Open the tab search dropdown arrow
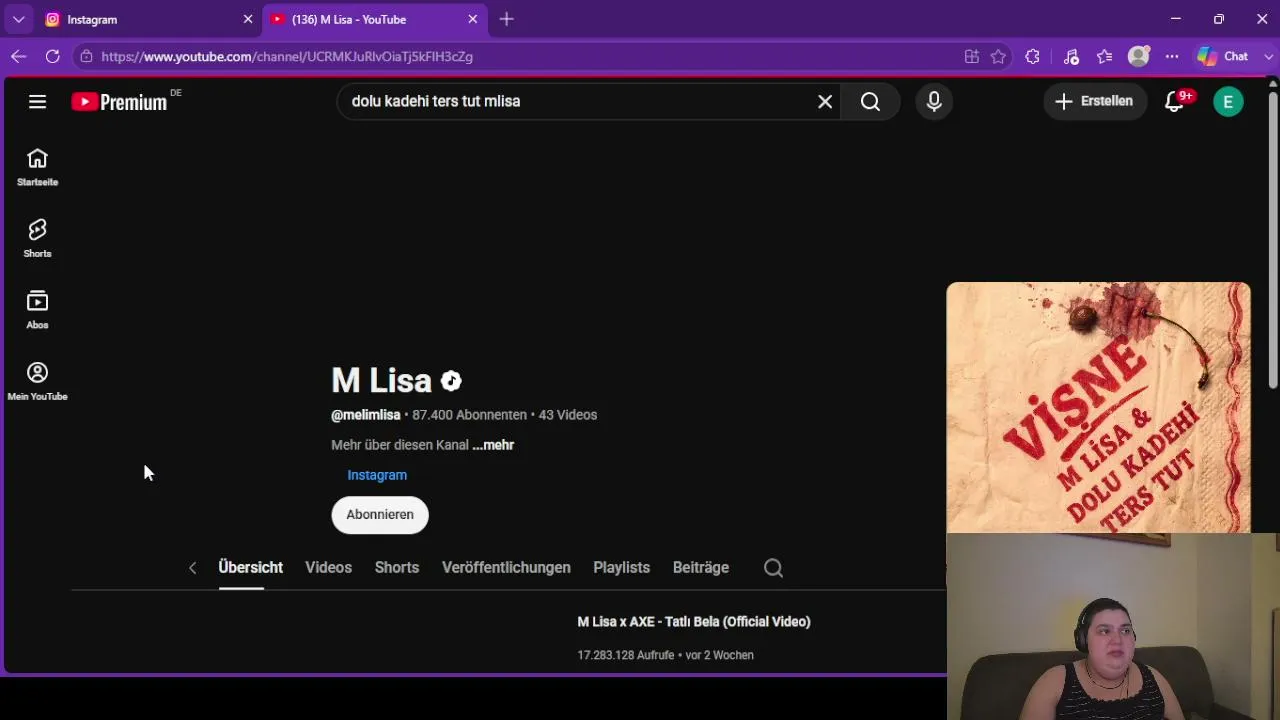 (x=18, y=19)
